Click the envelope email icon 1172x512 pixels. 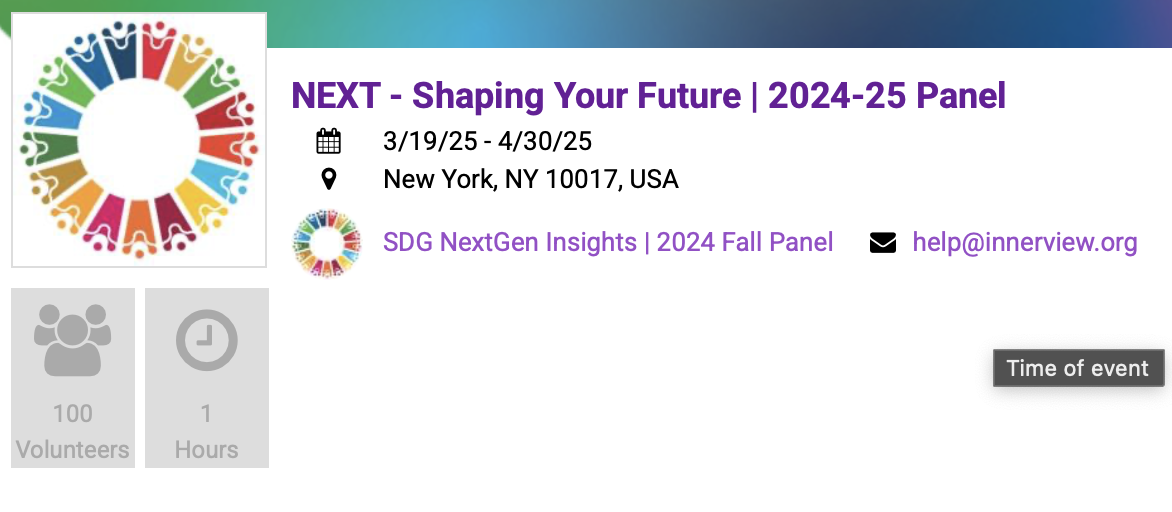tap(882, 243)
